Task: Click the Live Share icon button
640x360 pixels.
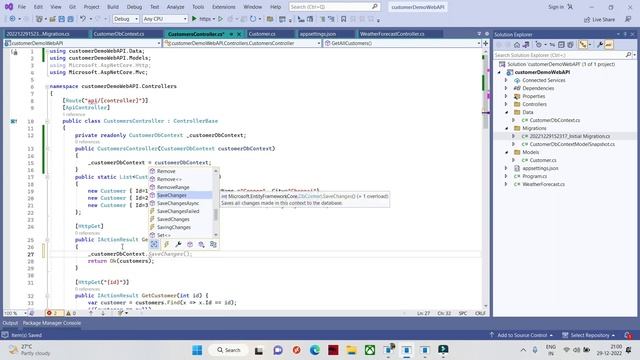Action: click(x=599, y=19)
